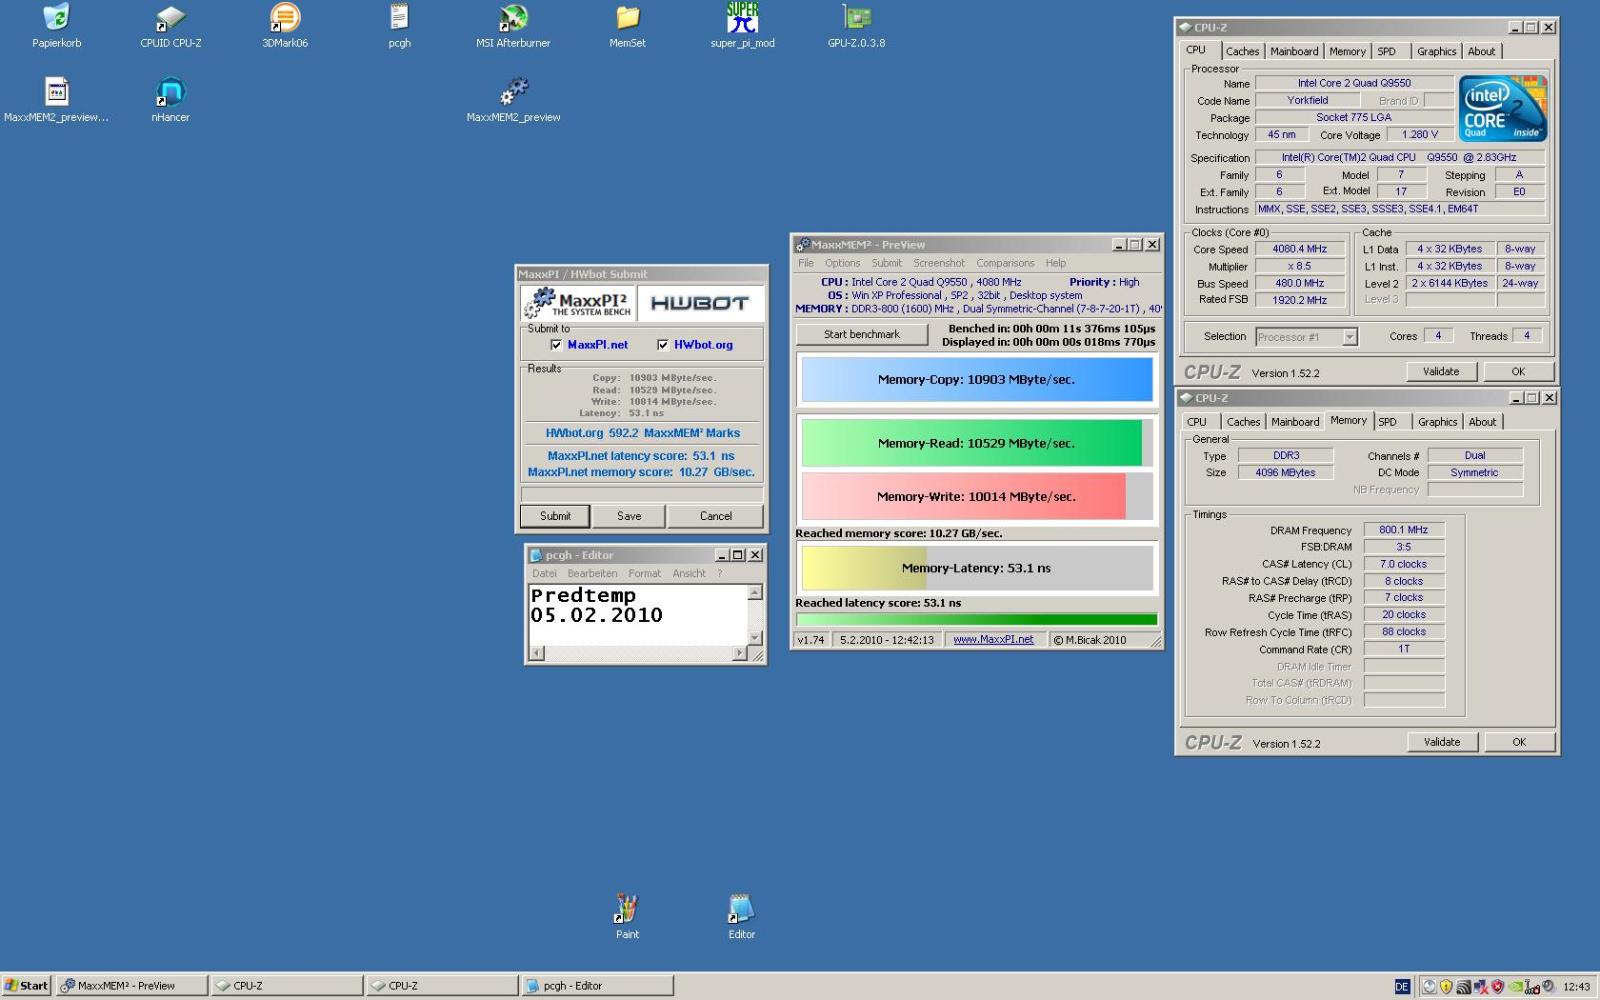Click Submit in the HWbot Submit dialog

555,516
